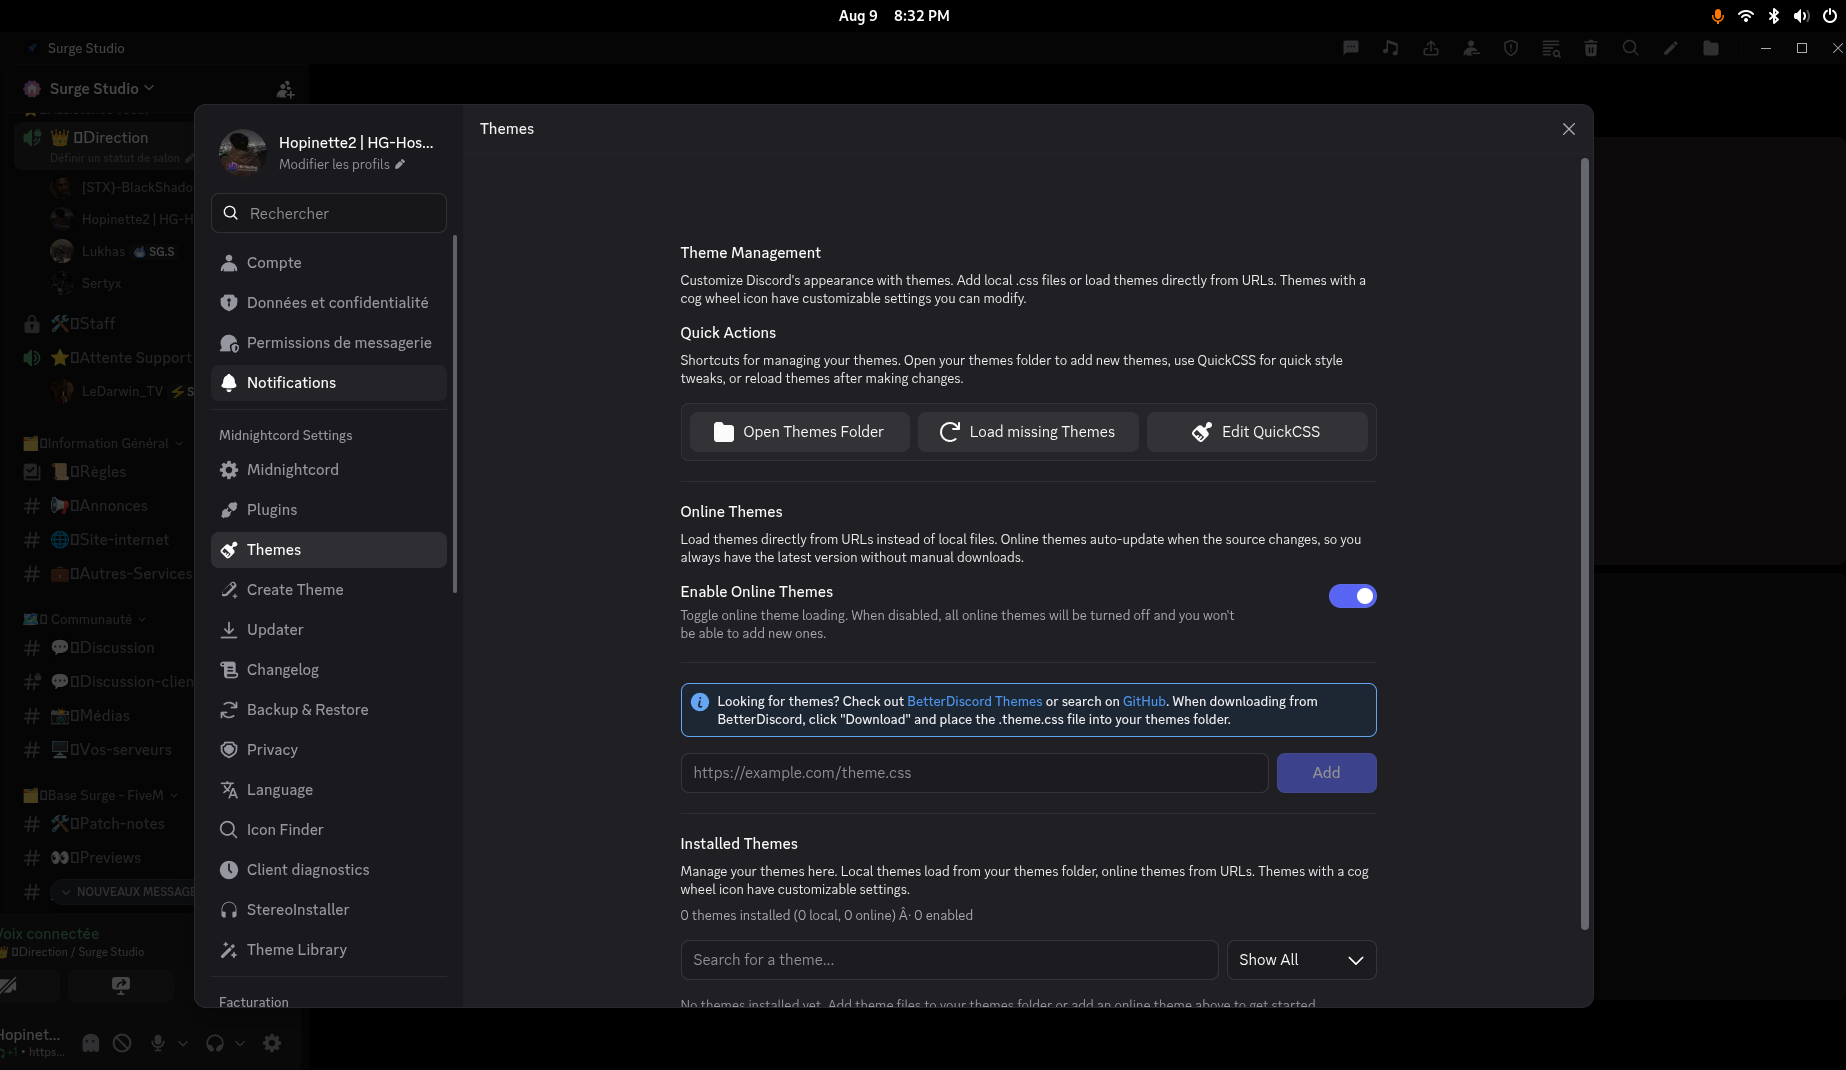Open the Privacy settings page
The image size is (1846, 1070).
pos(329,750)
